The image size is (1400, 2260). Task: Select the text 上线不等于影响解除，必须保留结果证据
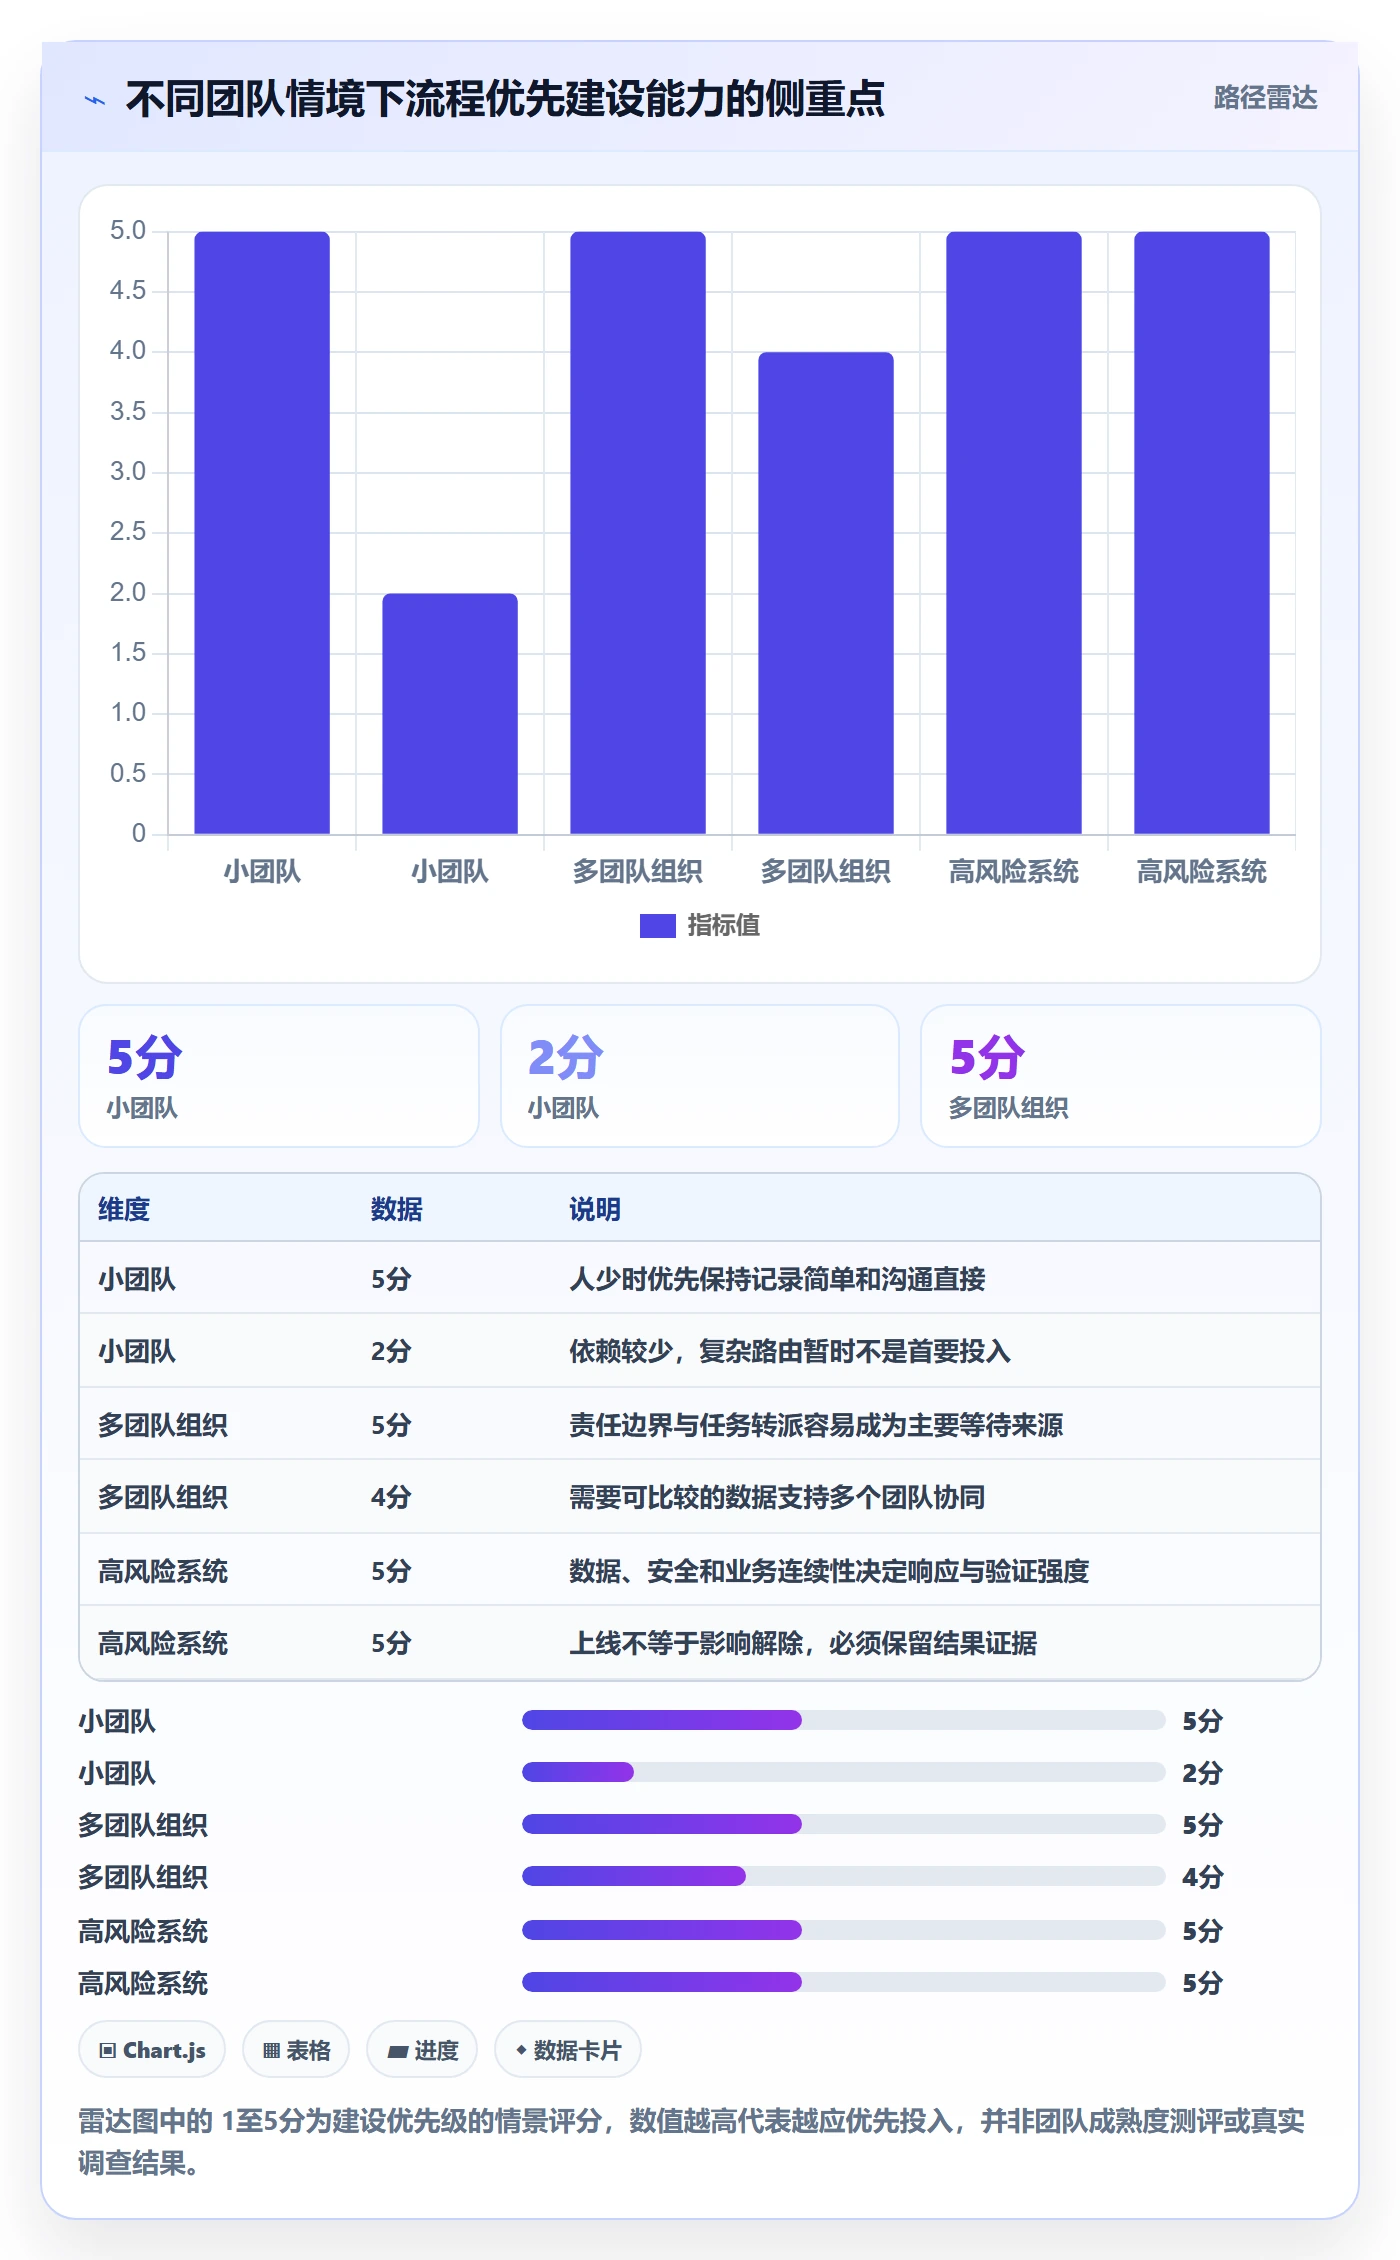point(803,1643)
